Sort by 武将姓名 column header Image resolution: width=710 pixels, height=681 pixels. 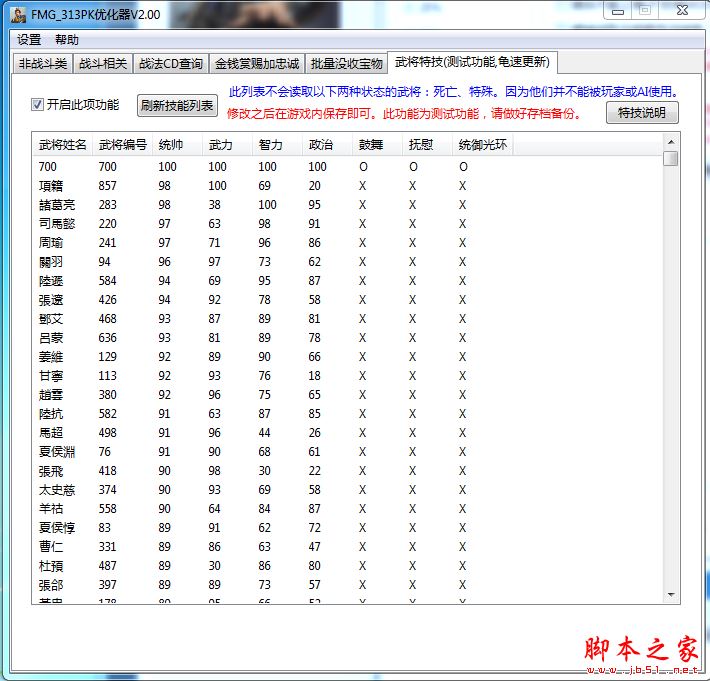tap(62, 145)
